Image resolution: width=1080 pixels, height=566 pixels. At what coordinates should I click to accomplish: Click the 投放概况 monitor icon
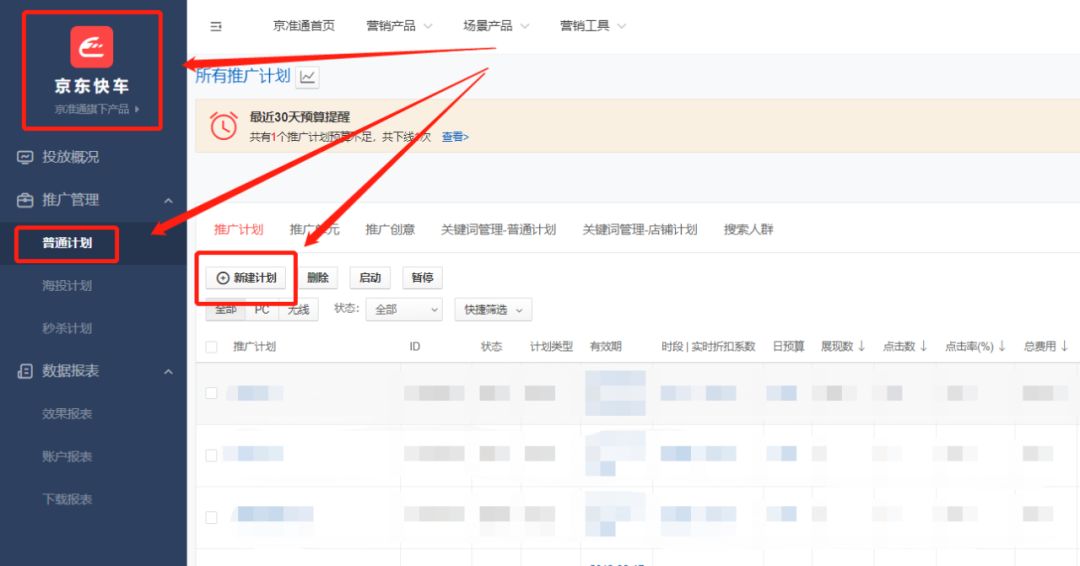(x=25, y=157)
